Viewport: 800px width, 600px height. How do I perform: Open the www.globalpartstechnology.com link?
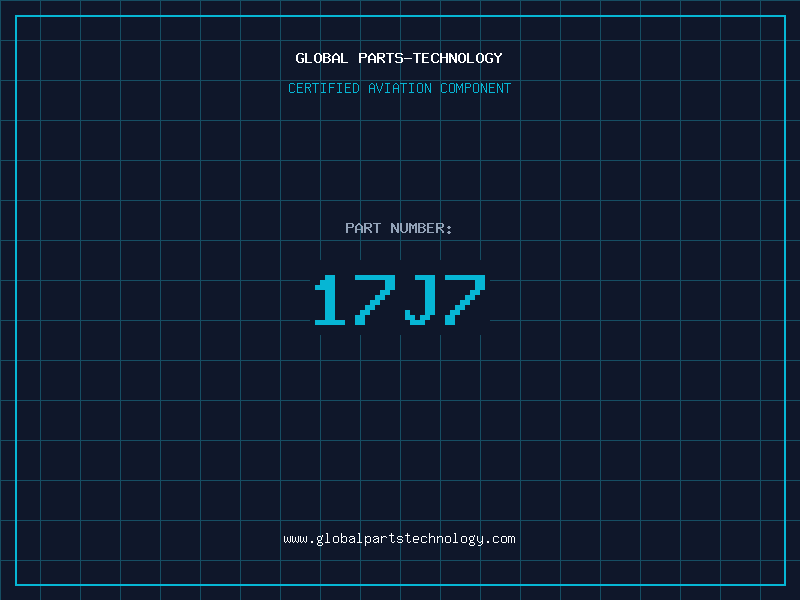click(399, 539)
